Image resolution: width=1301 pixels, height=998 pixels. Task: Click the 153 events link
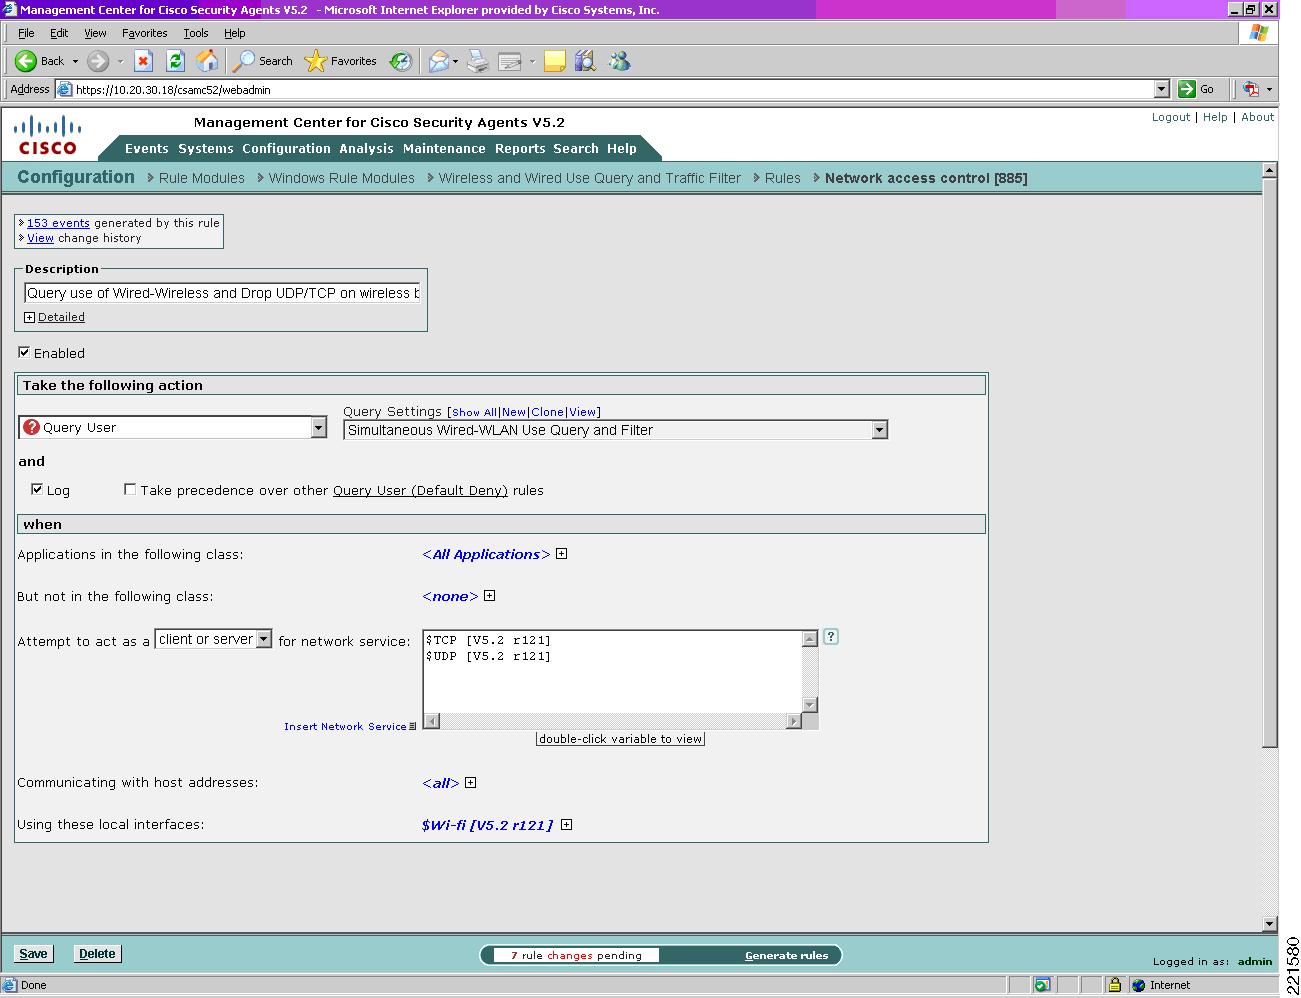click(x=58, y=223)
